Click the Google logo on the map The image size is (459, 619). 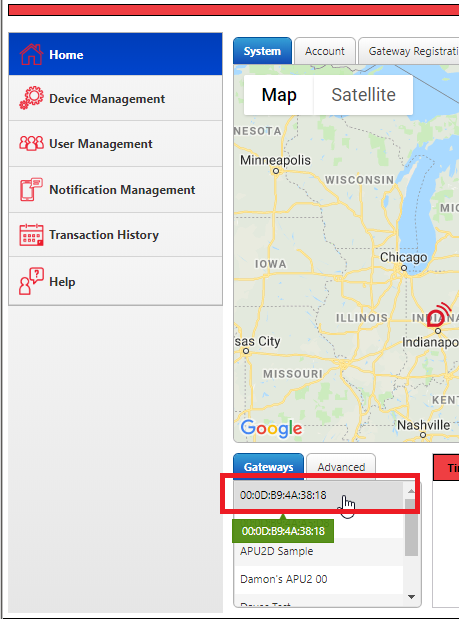(271, 428)
